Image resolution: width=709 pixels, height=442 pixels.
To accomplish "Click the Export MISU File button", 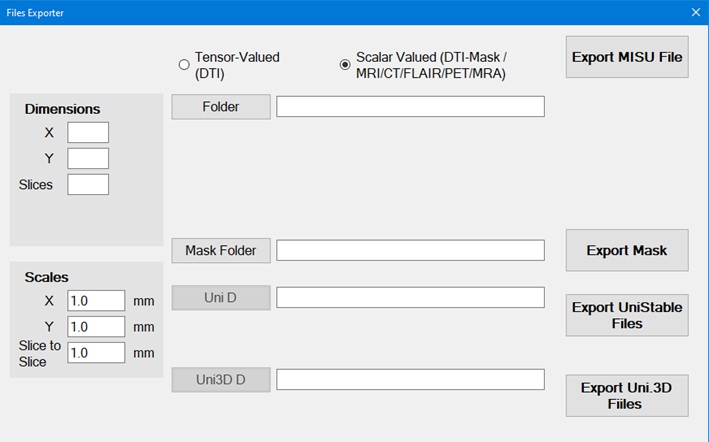I will click(x=627, y=58).
